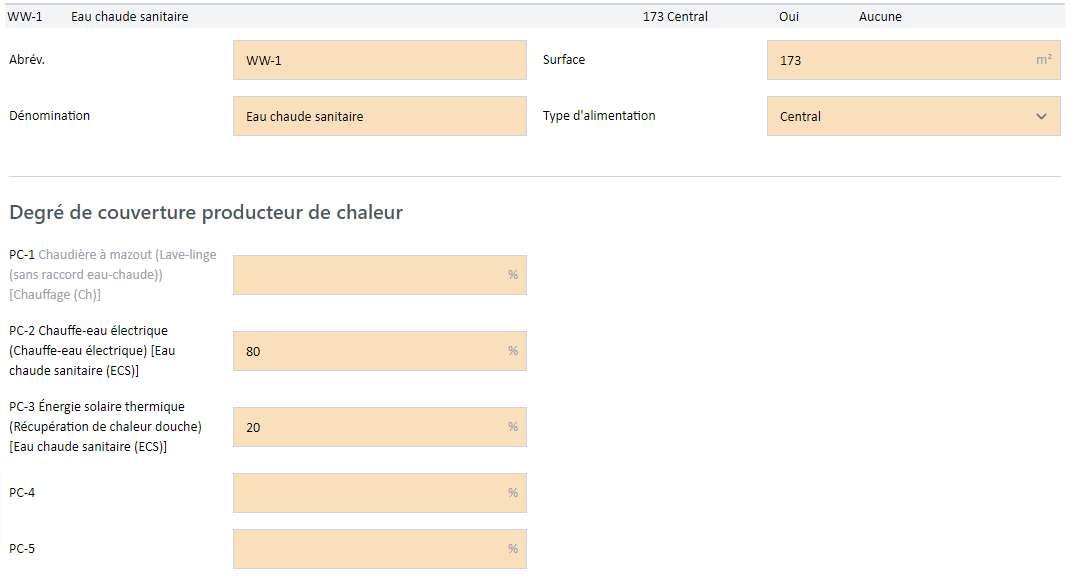Viewport: 1070px width, 576px height.
Task: Select the WW-1 abbreviation in the top row
Action: pyautogui.click(x=25, y=17)
